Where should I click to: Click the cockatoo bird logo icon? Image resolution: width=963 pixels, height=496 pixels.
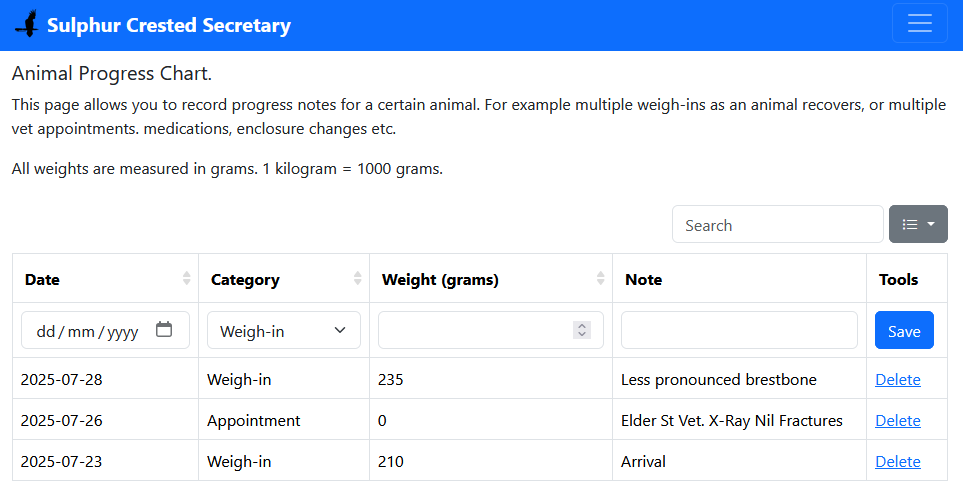(27, 24)
